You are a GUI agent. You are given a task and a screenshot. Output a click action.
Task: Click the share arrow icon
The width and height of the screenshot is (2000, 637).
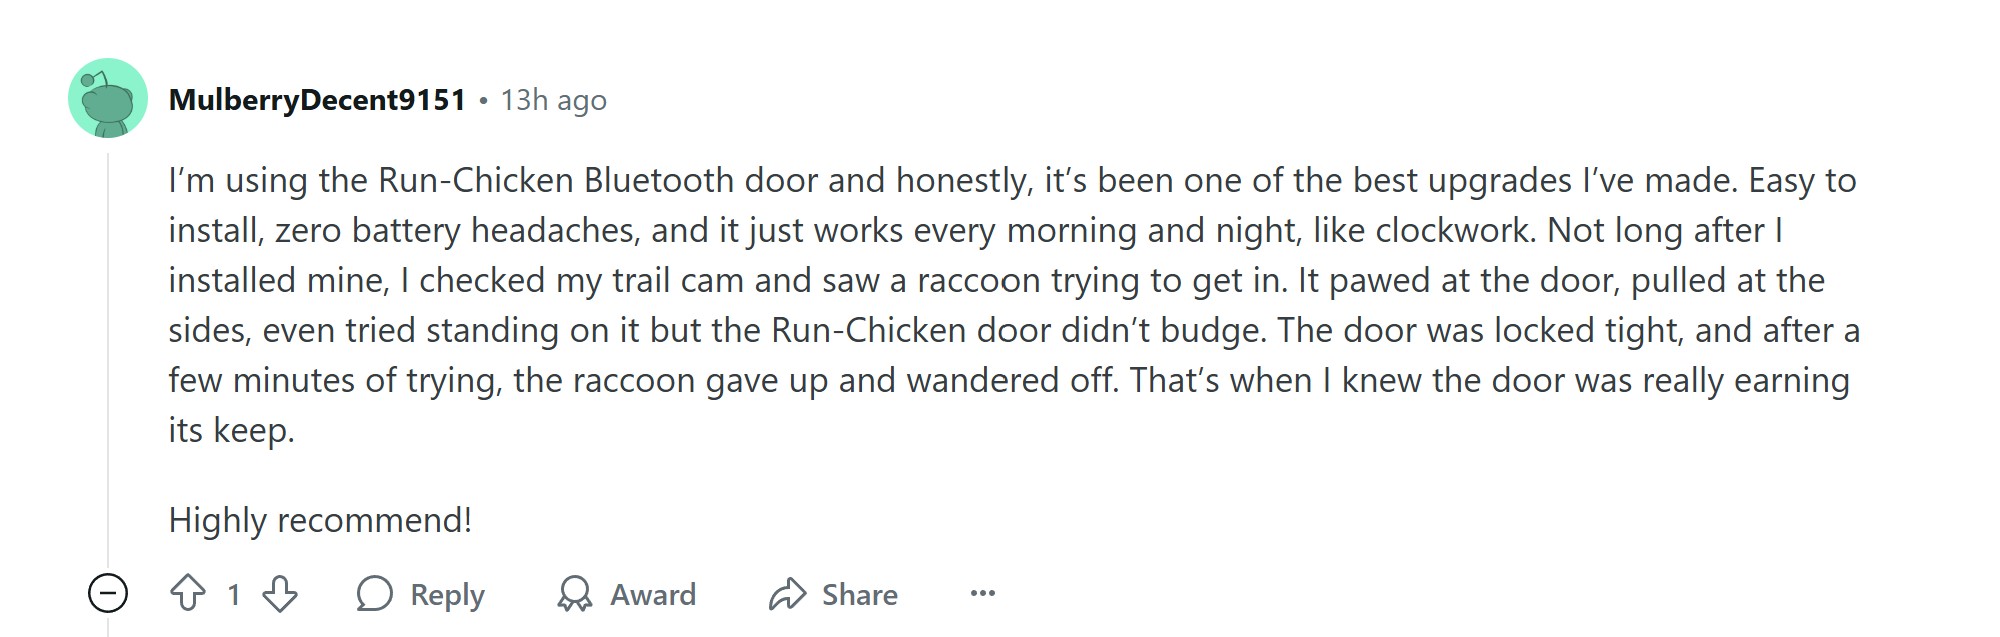pos(787,594)
